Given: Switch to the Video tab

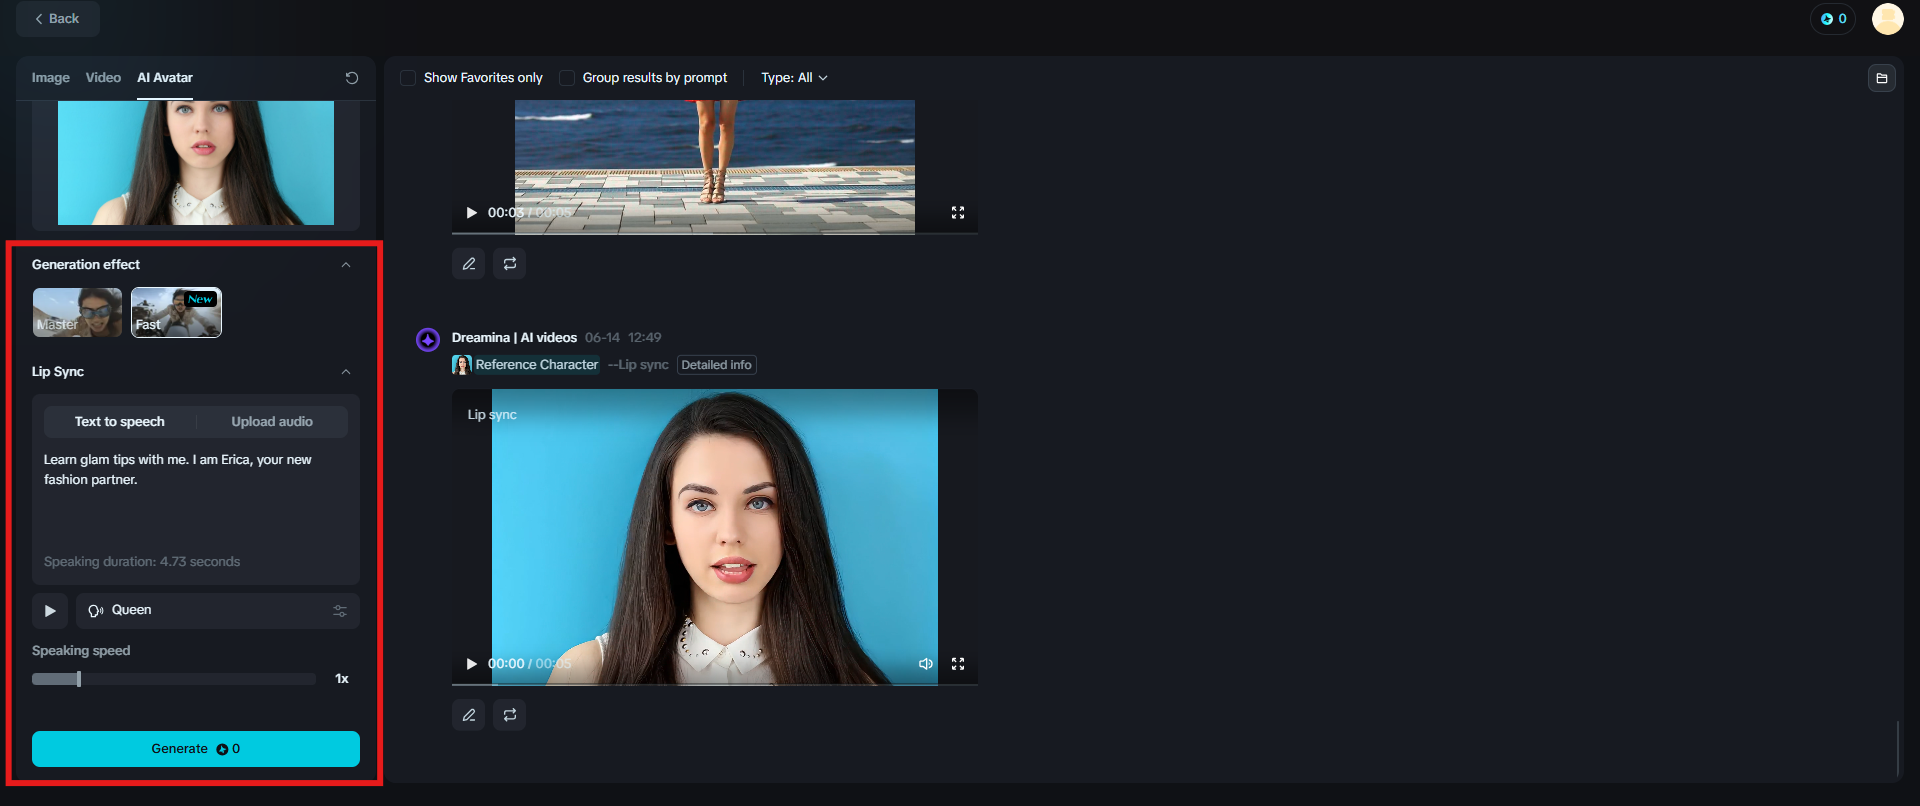Looking at the screenshot, I should pos(103,78).
